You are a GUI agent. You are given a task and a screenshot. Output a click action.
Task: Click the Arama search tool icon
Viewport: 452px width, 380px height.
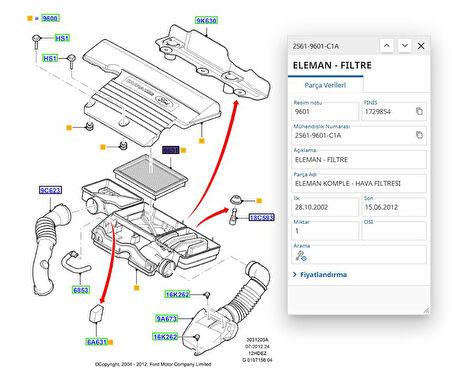pos(301,256)
